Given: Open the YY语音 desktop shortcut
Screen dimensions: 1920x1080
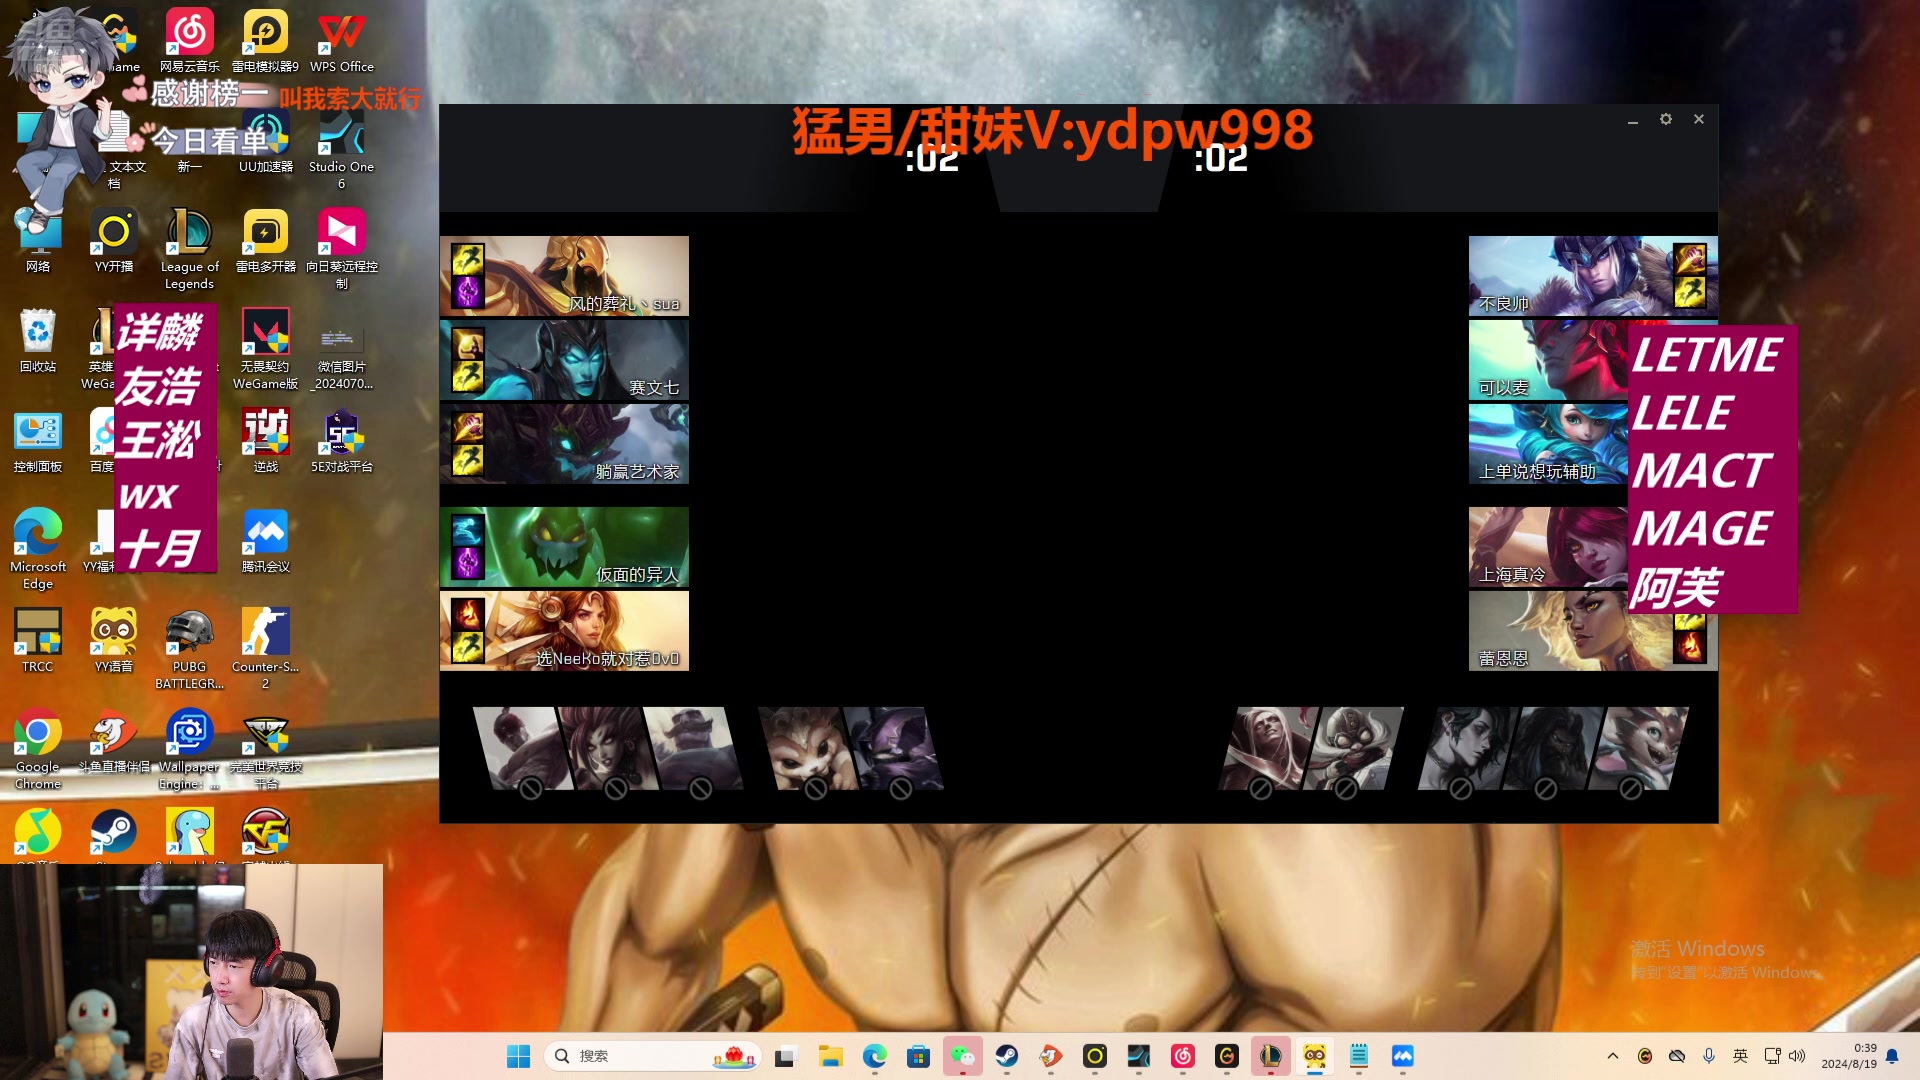Looking at the screenshot, I should point(114,641).
